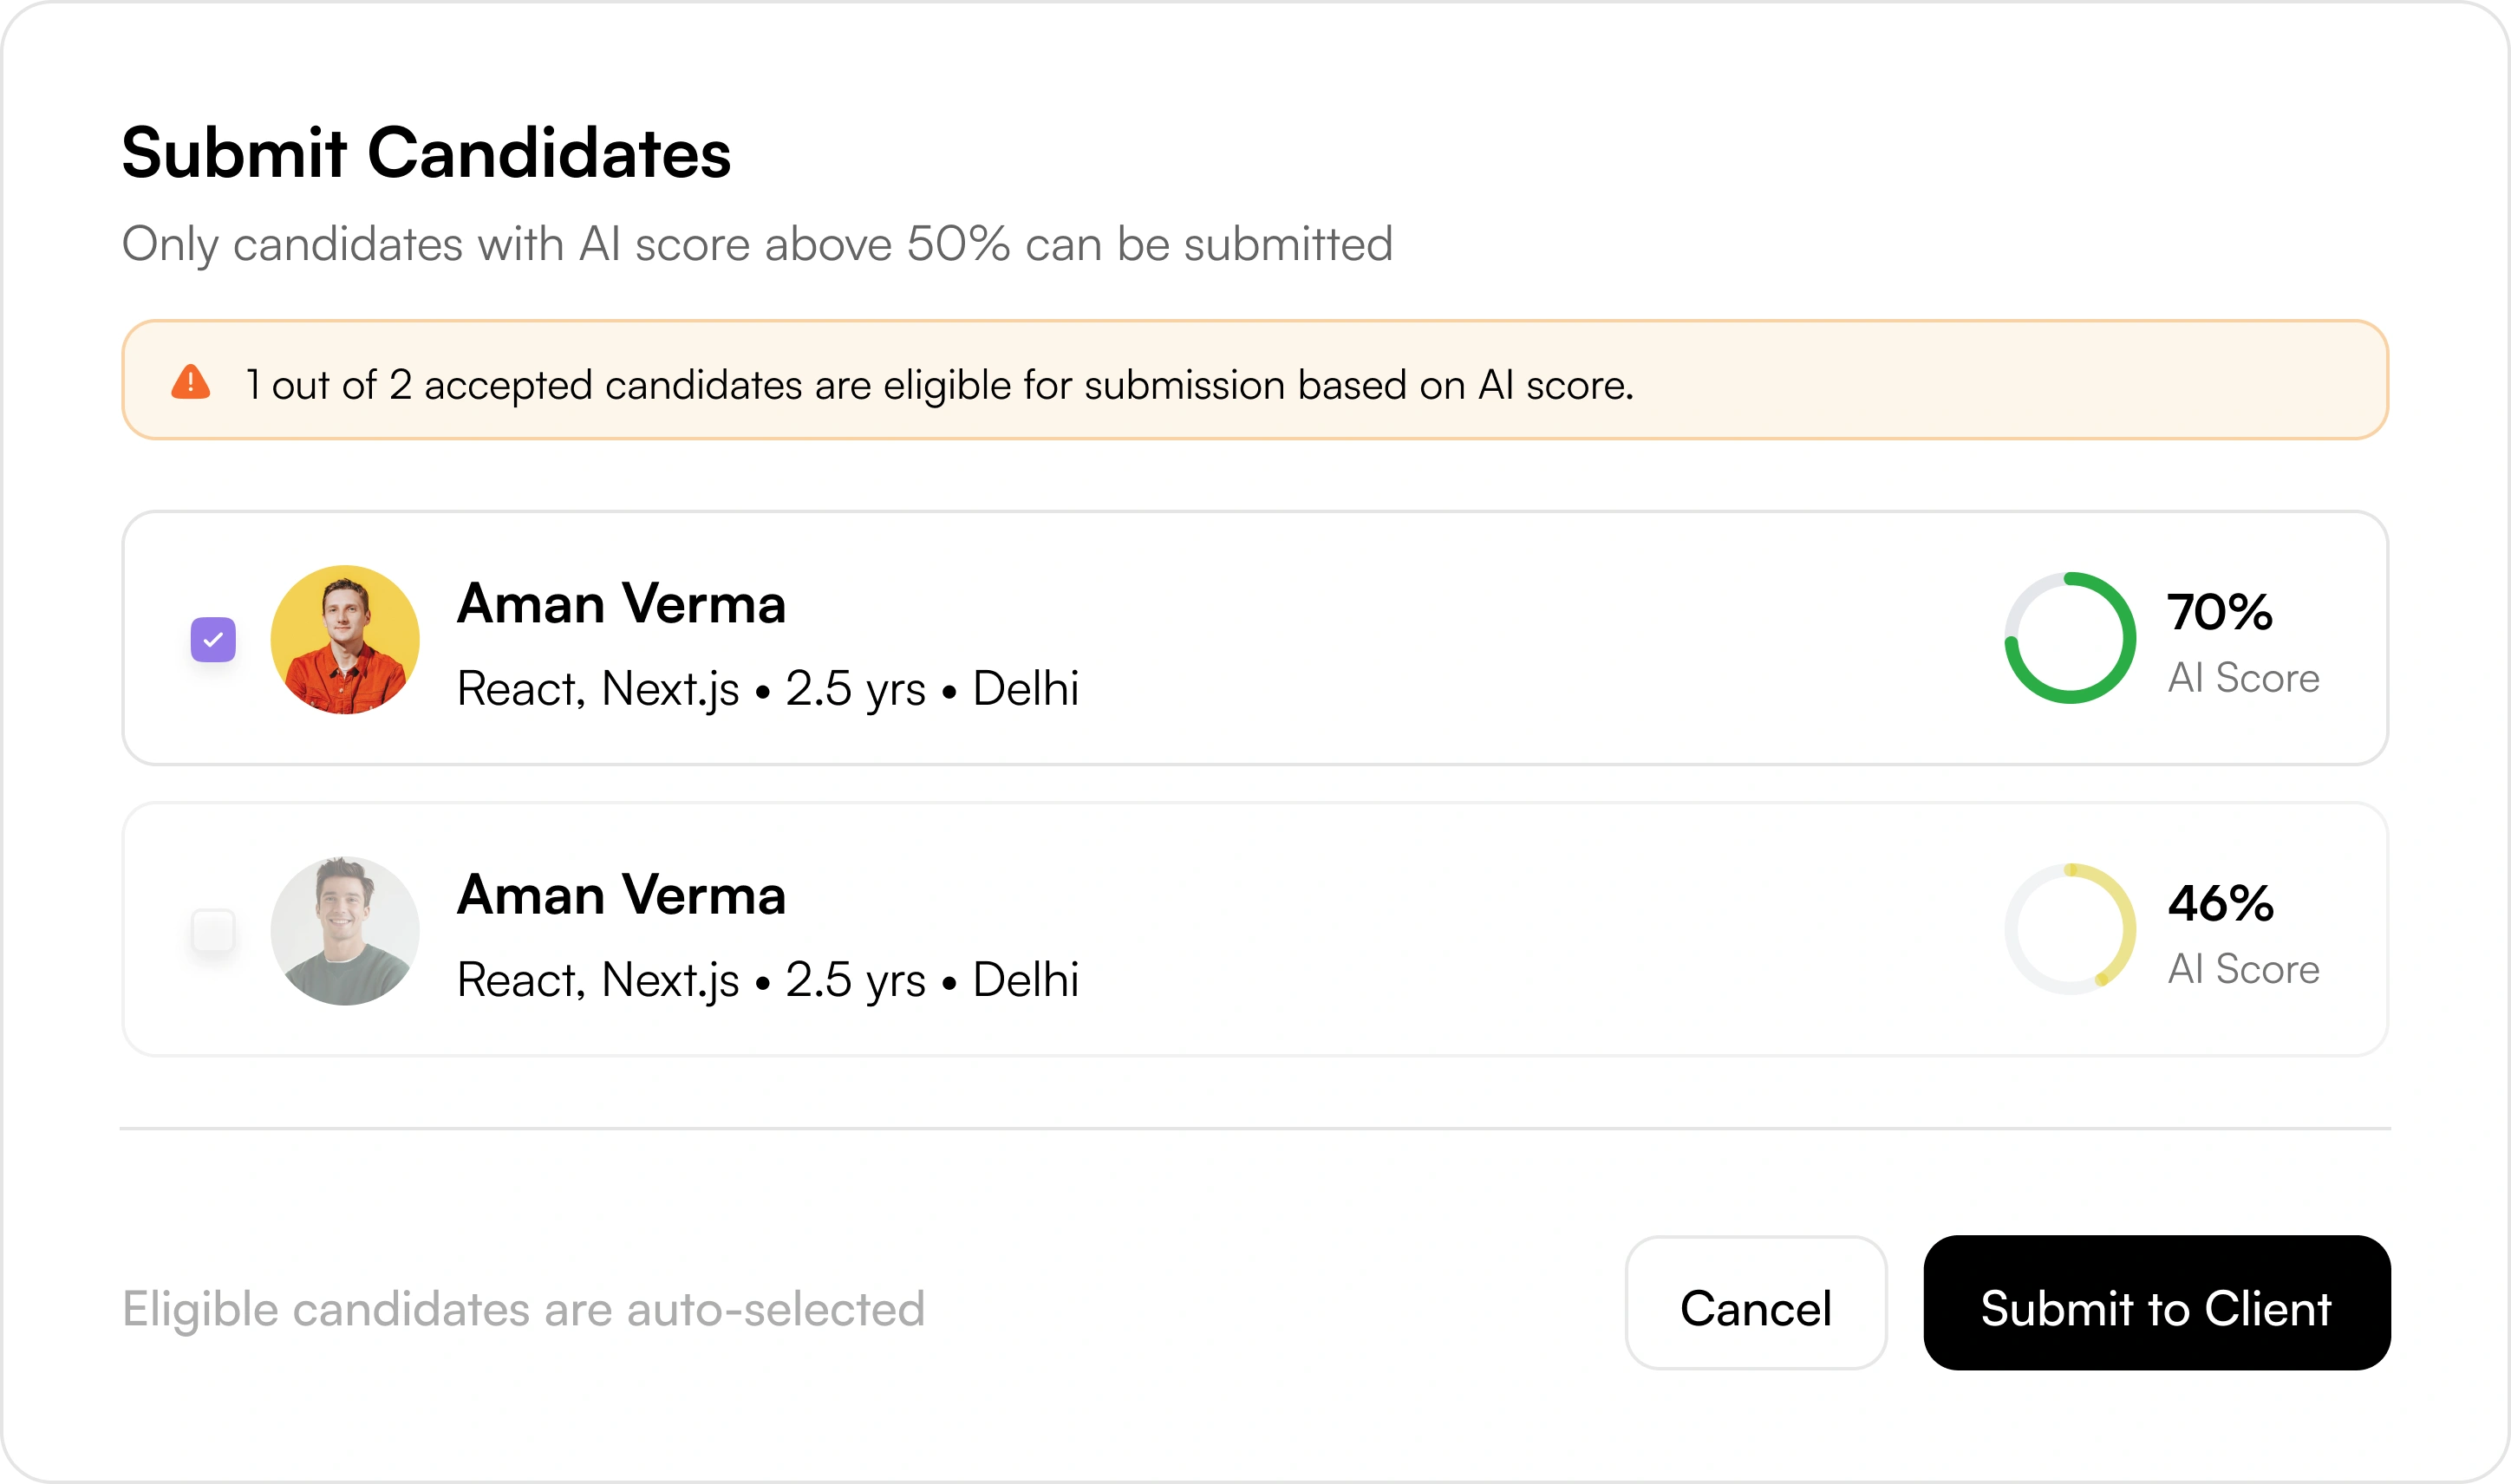This screenshot has height=1484, width=2511.
Task: Click the yellow 46% score ring
Action: [2070, 929]
